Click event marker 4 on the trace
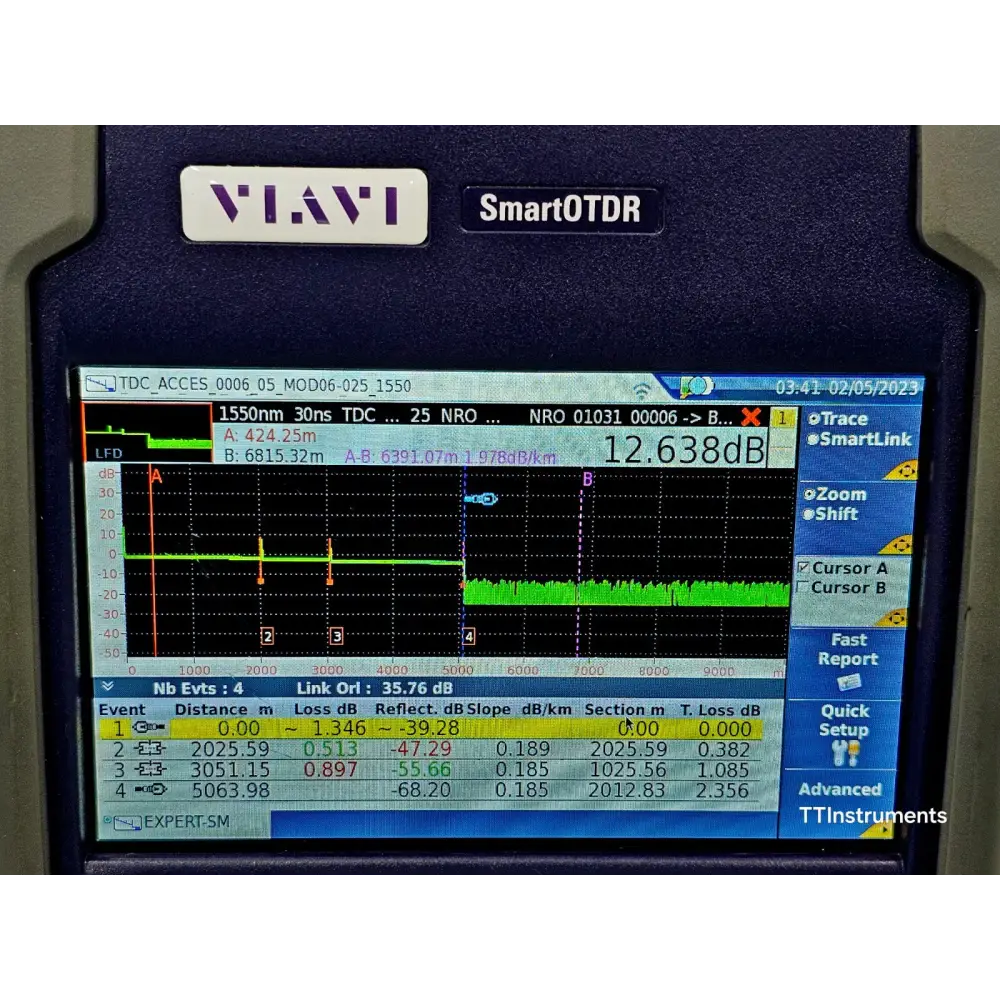The height and width of the screenshot is (1000, 1000). point(469,636)
